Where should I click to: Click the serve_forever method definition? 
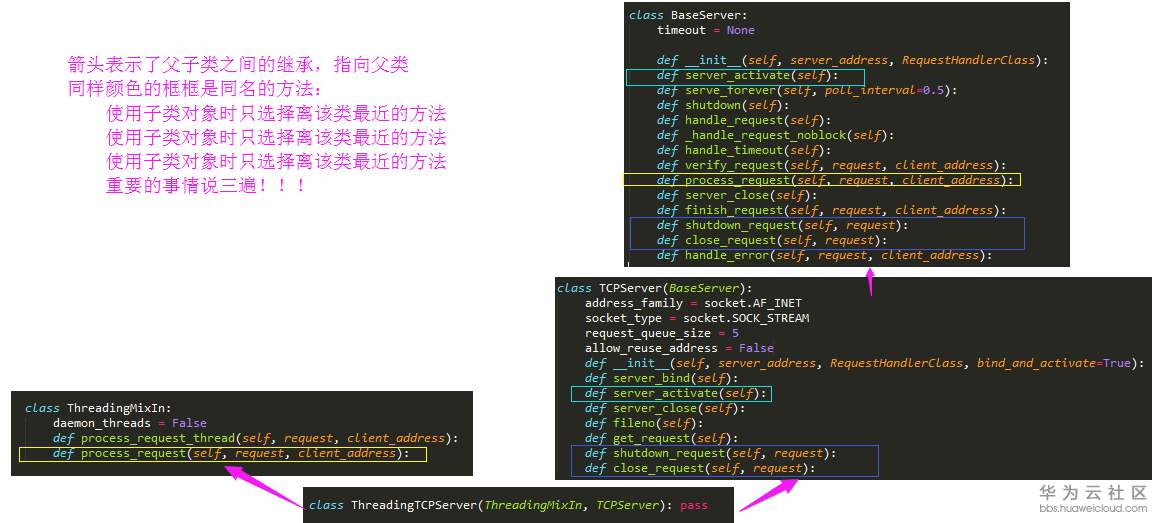coord(807,90)
